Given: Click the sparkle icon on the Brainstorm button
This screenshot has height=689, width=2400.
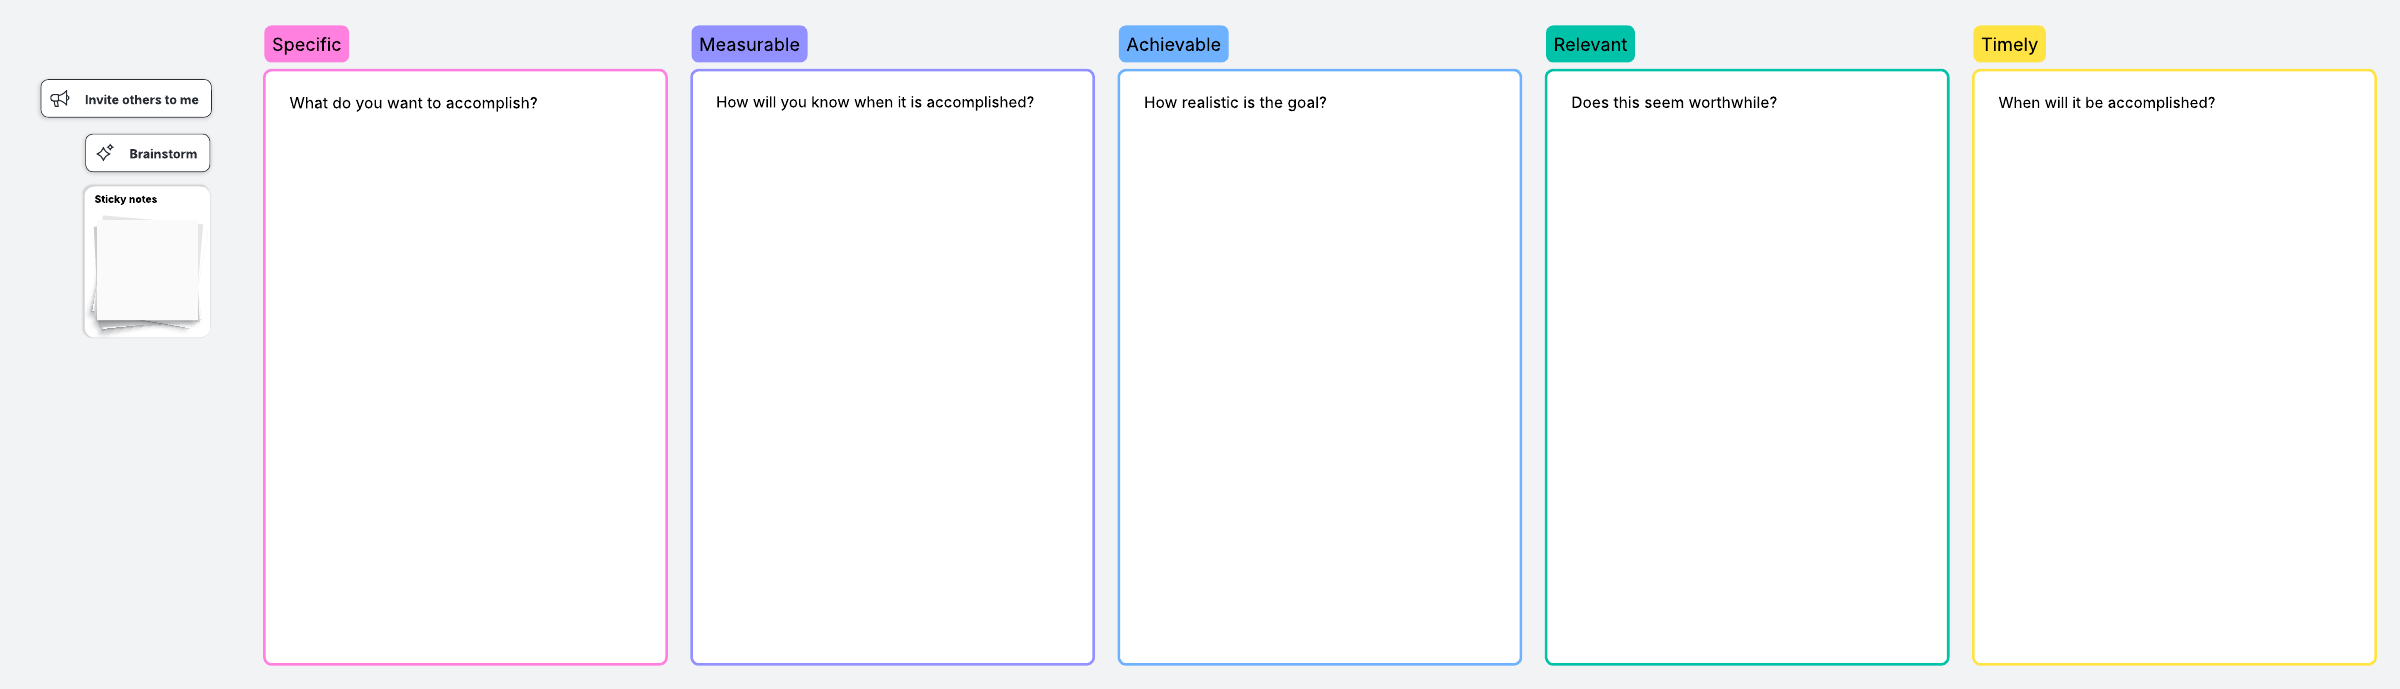Looking at the screenshot, I should click(105, 153).
